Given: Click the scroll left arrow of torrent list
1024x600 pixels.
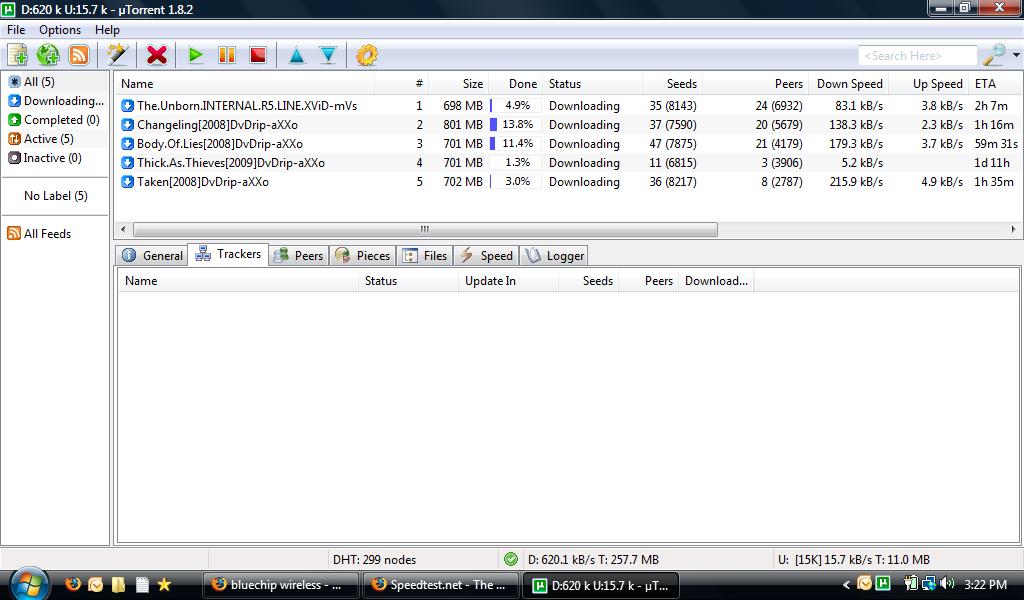Looking at the screenshot, I should pyautogui.click(x=123, y=229).
